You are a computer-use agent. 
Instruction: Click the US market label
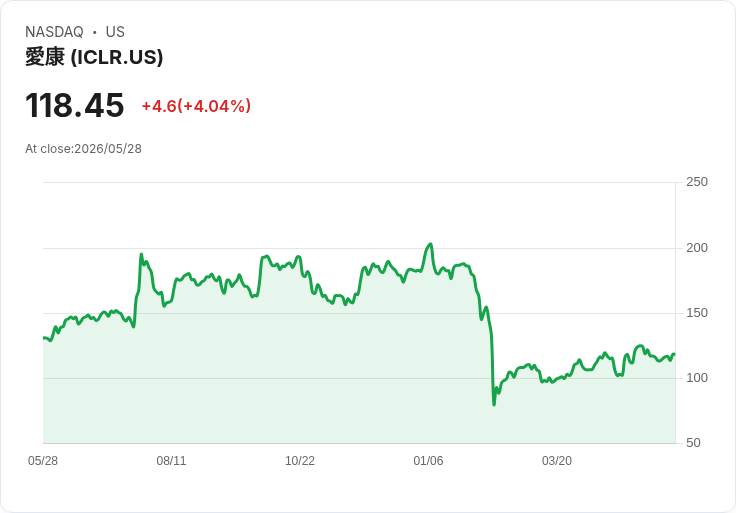tap(115, 32)
